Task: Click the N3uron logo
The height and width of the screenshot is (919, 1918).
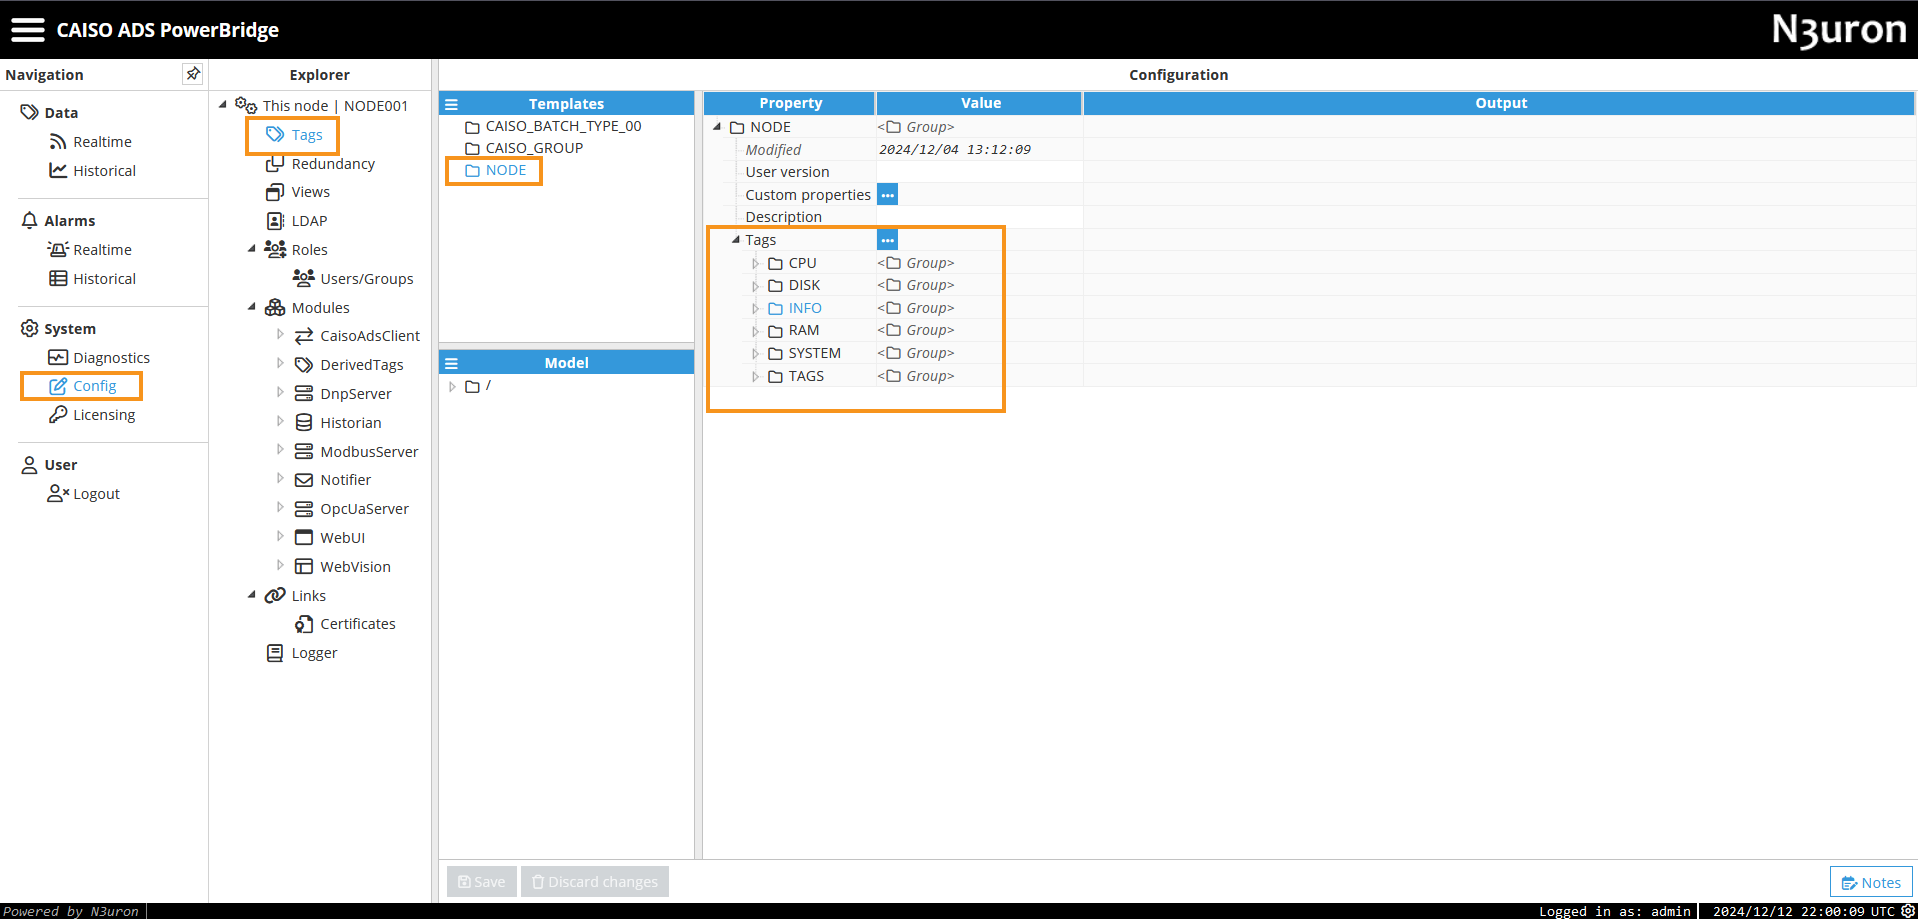Action: coord(1839,30)
